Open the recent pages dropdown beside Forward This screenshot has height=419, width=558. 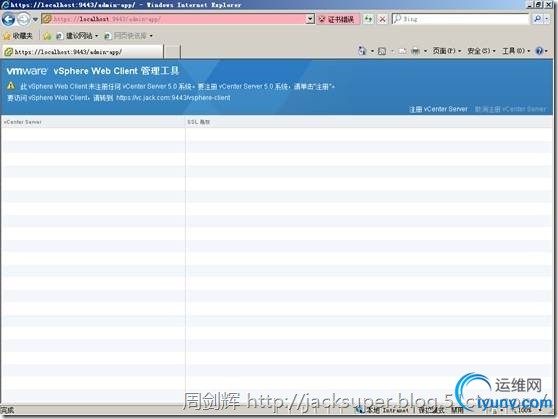click(35, 19)
